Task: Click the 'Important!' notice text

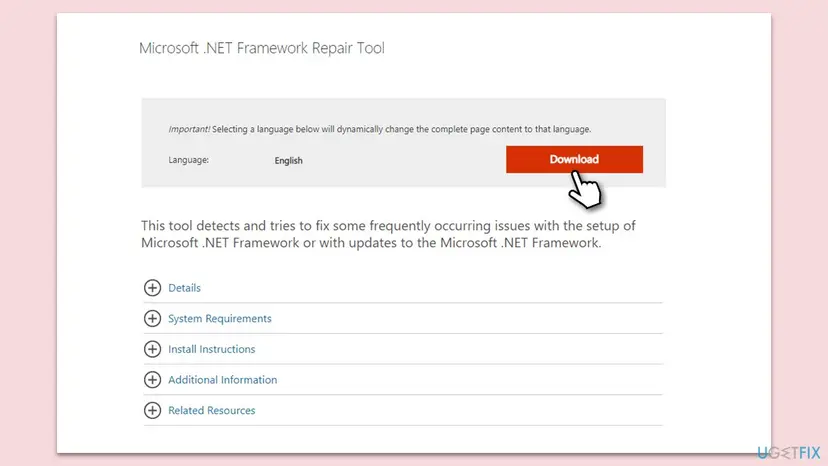Action: coord(380,129)
